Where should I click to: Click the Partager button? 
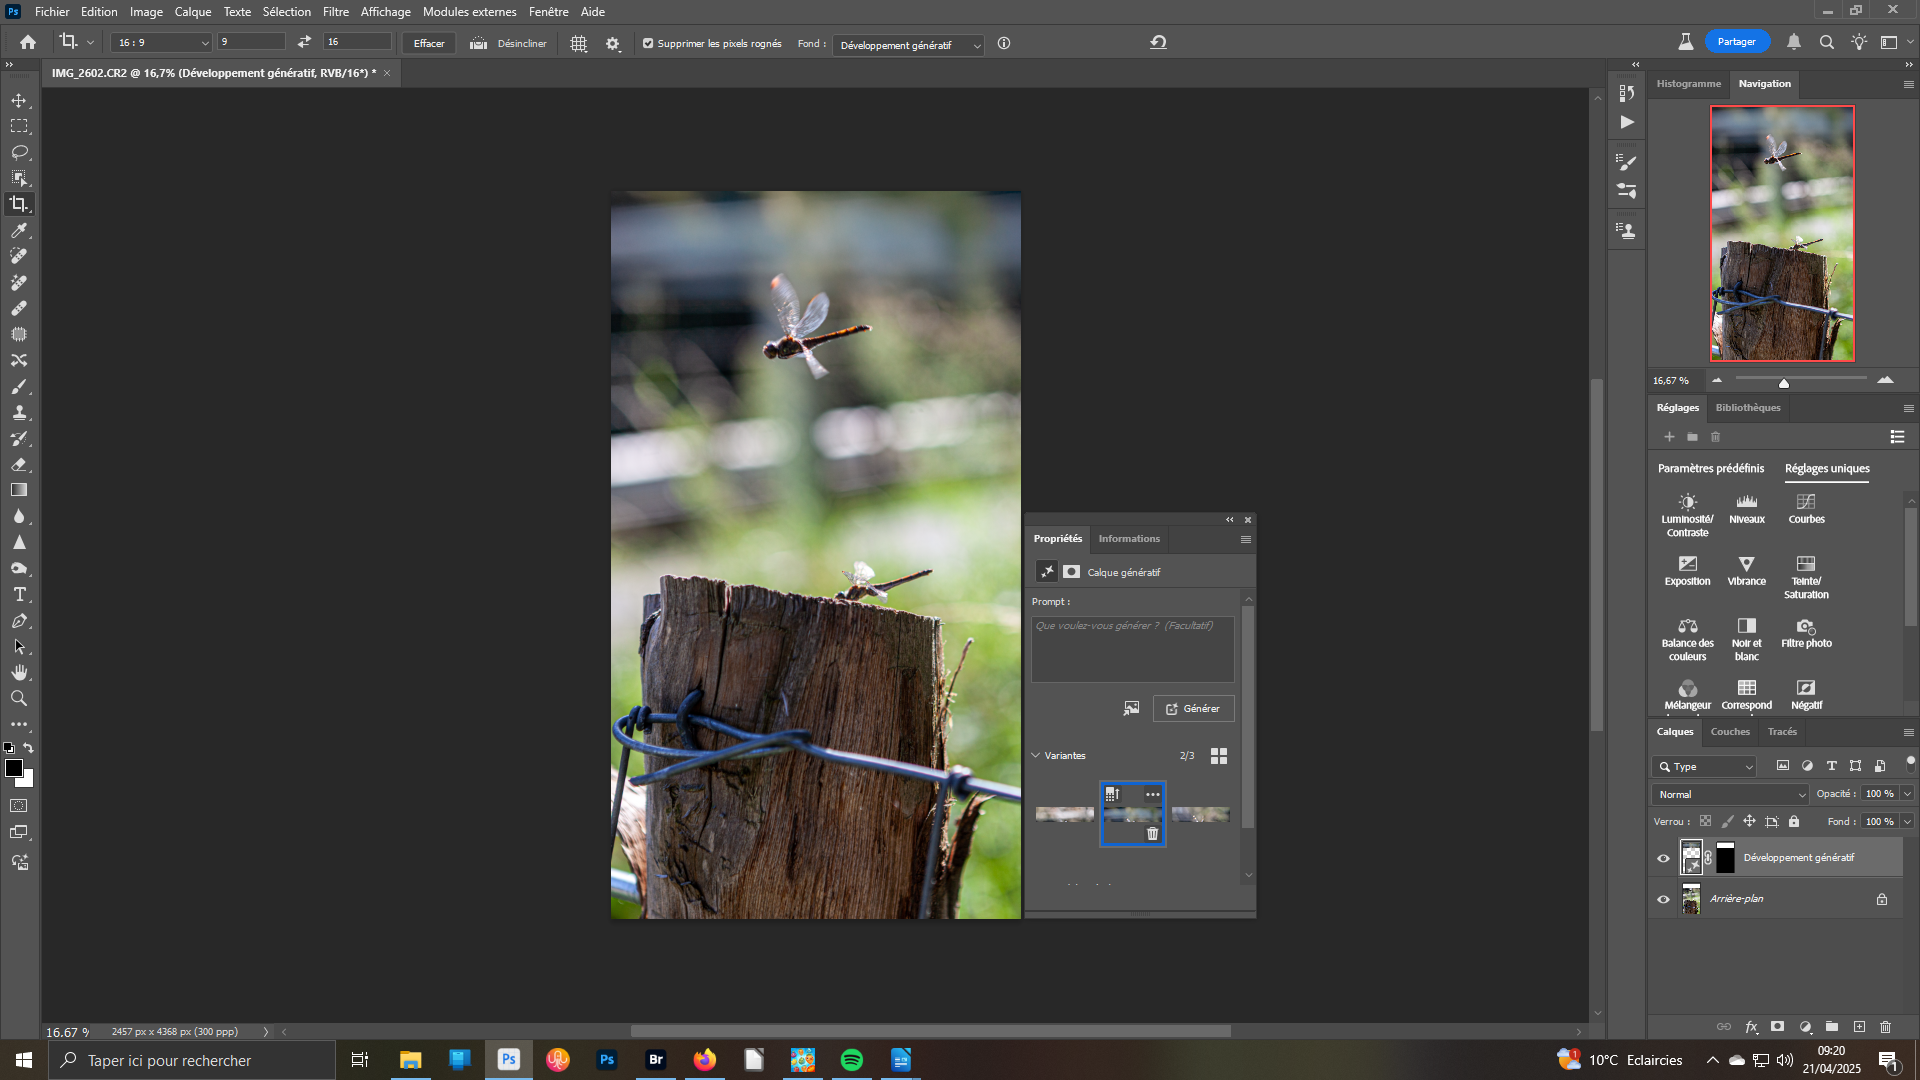pos(1736,42)
